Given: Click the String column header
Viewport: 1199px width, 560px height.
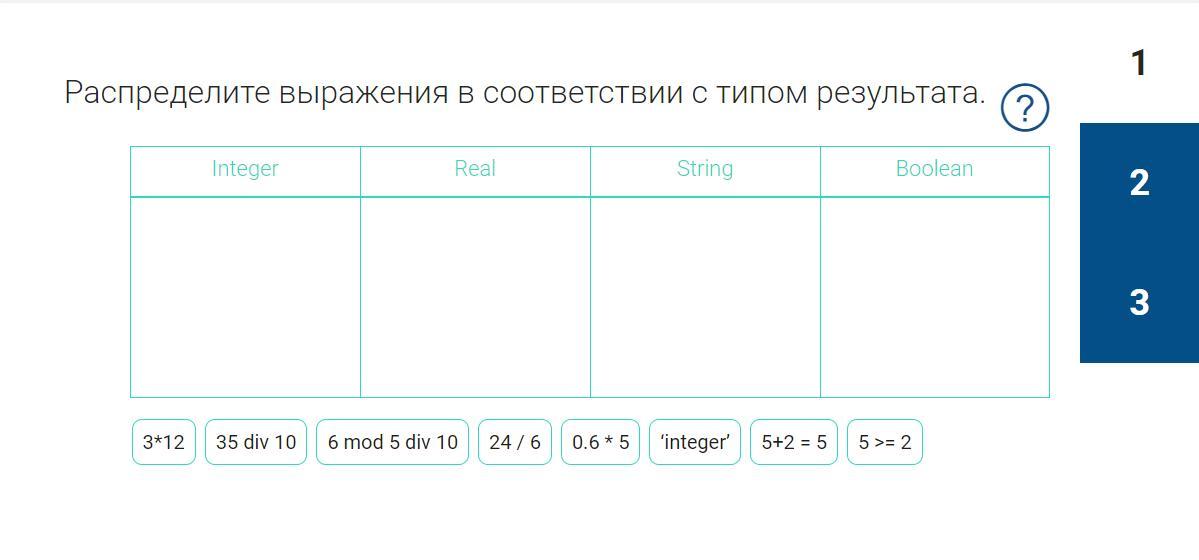Looking at the screenshot, I should tap(705, 169).
